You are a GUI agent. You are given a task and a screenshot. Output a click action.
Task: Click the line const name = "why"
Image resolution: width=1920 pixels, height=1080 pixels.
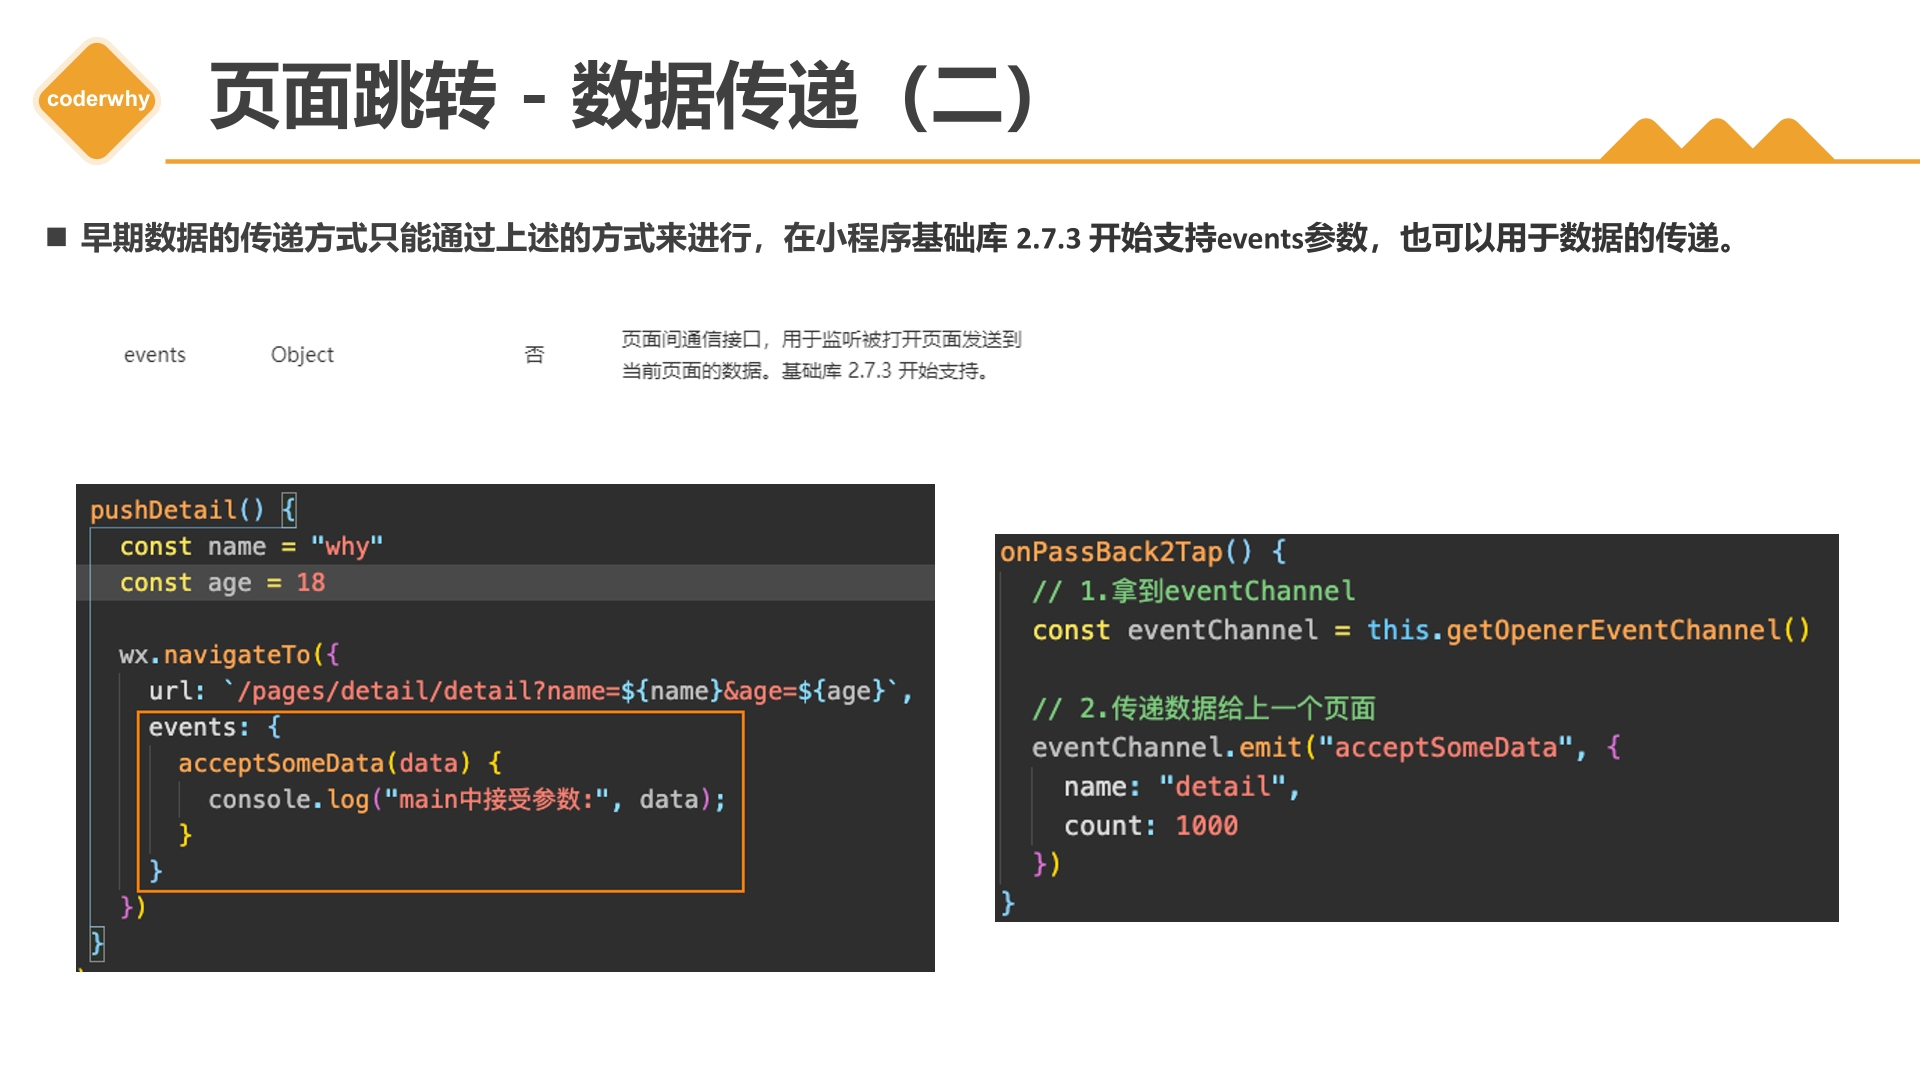[251, 546]
